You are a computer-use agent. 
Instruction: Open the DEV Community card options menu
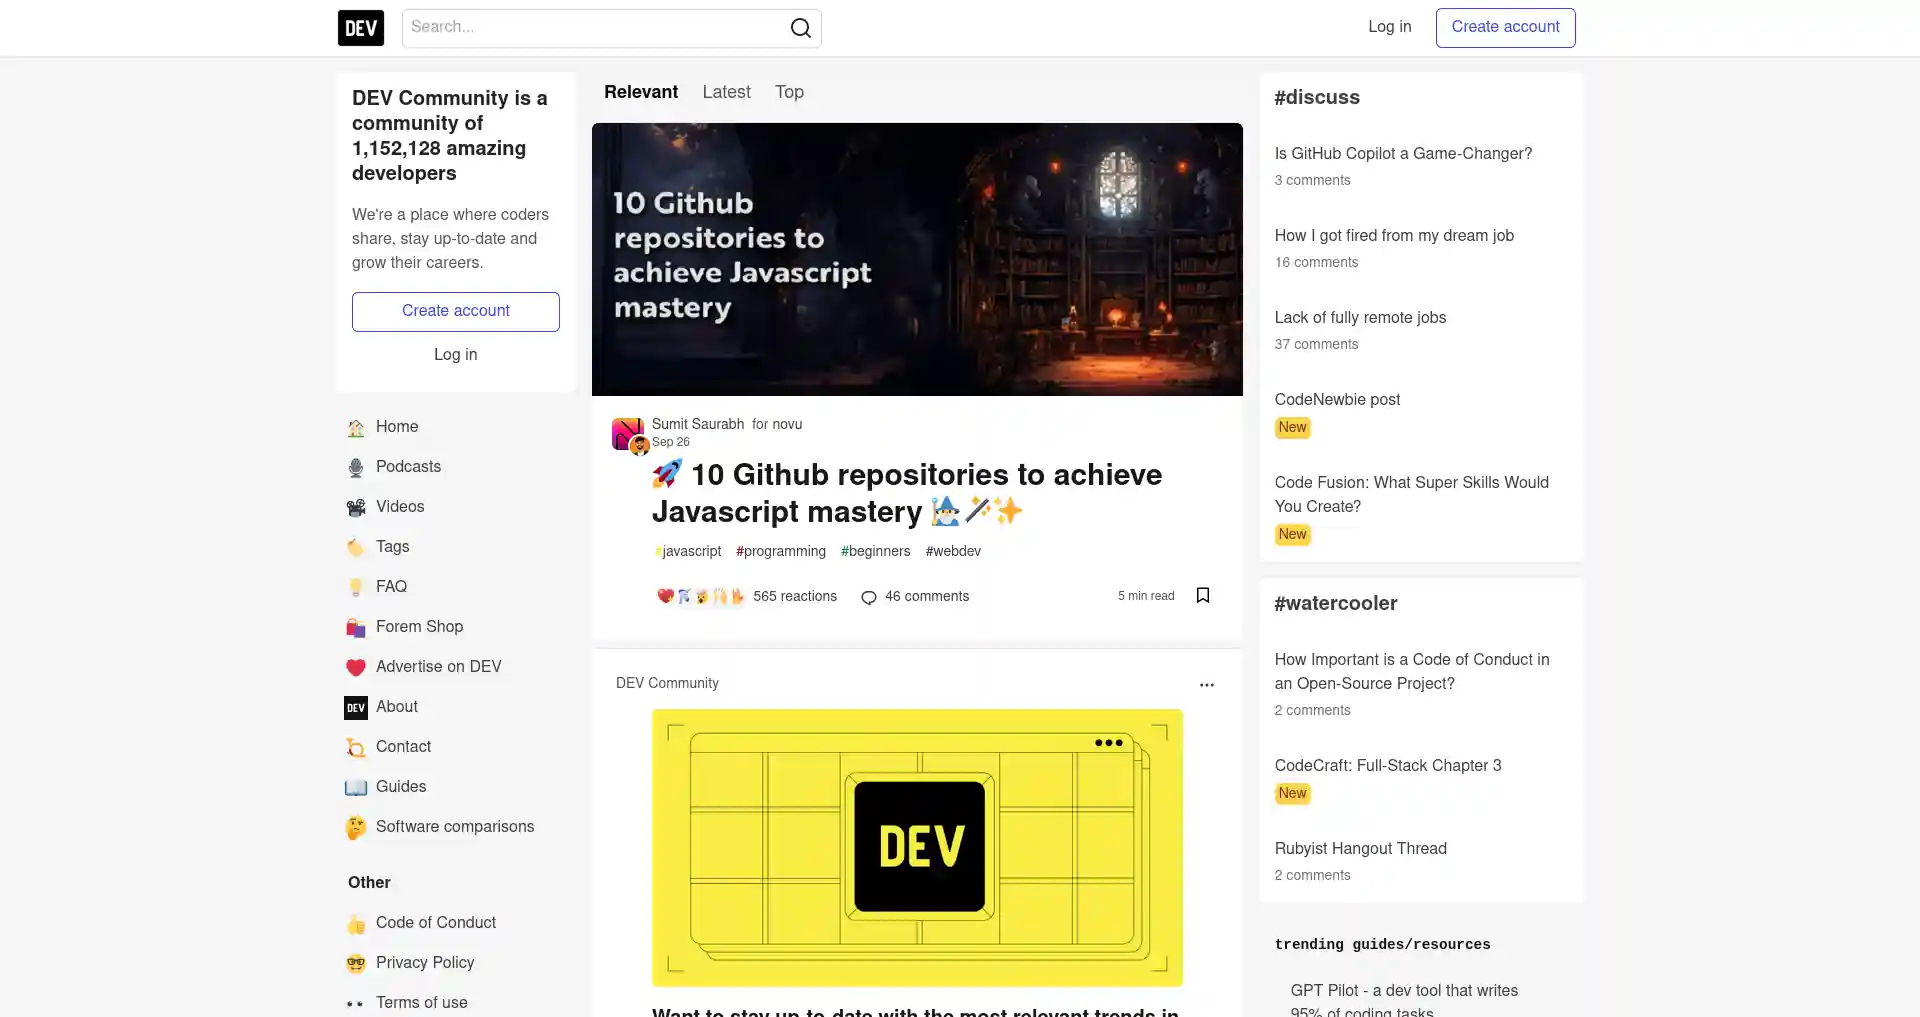(x=1207, y=685)
